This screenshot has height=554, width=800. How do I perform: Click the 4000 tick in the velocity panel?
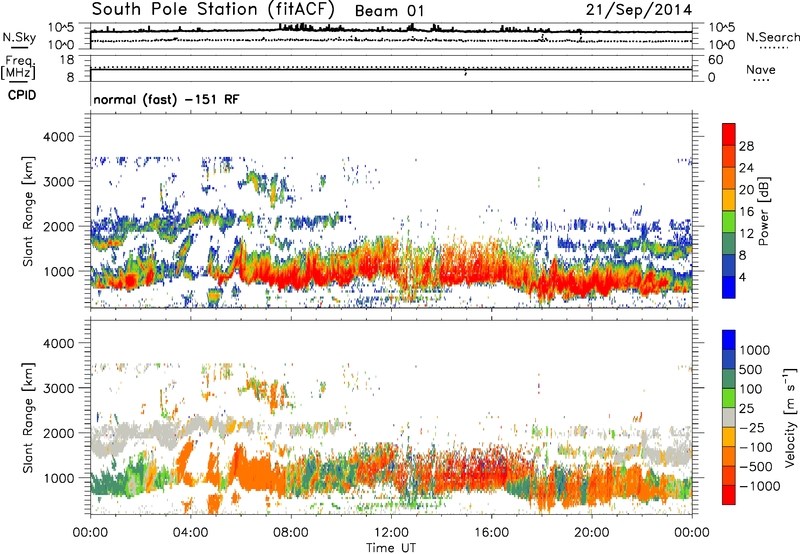(x=59, y=343)
